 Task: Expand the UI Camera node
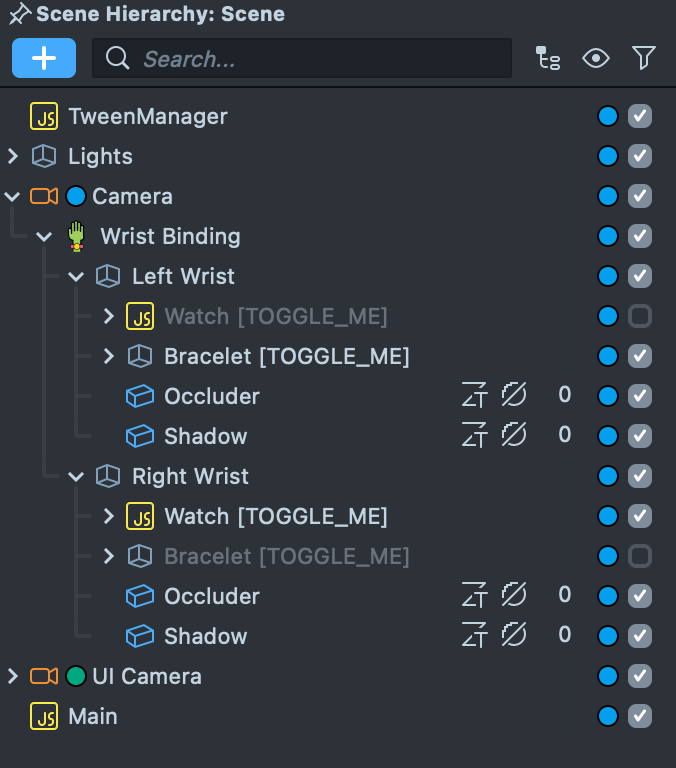[13, 676]
